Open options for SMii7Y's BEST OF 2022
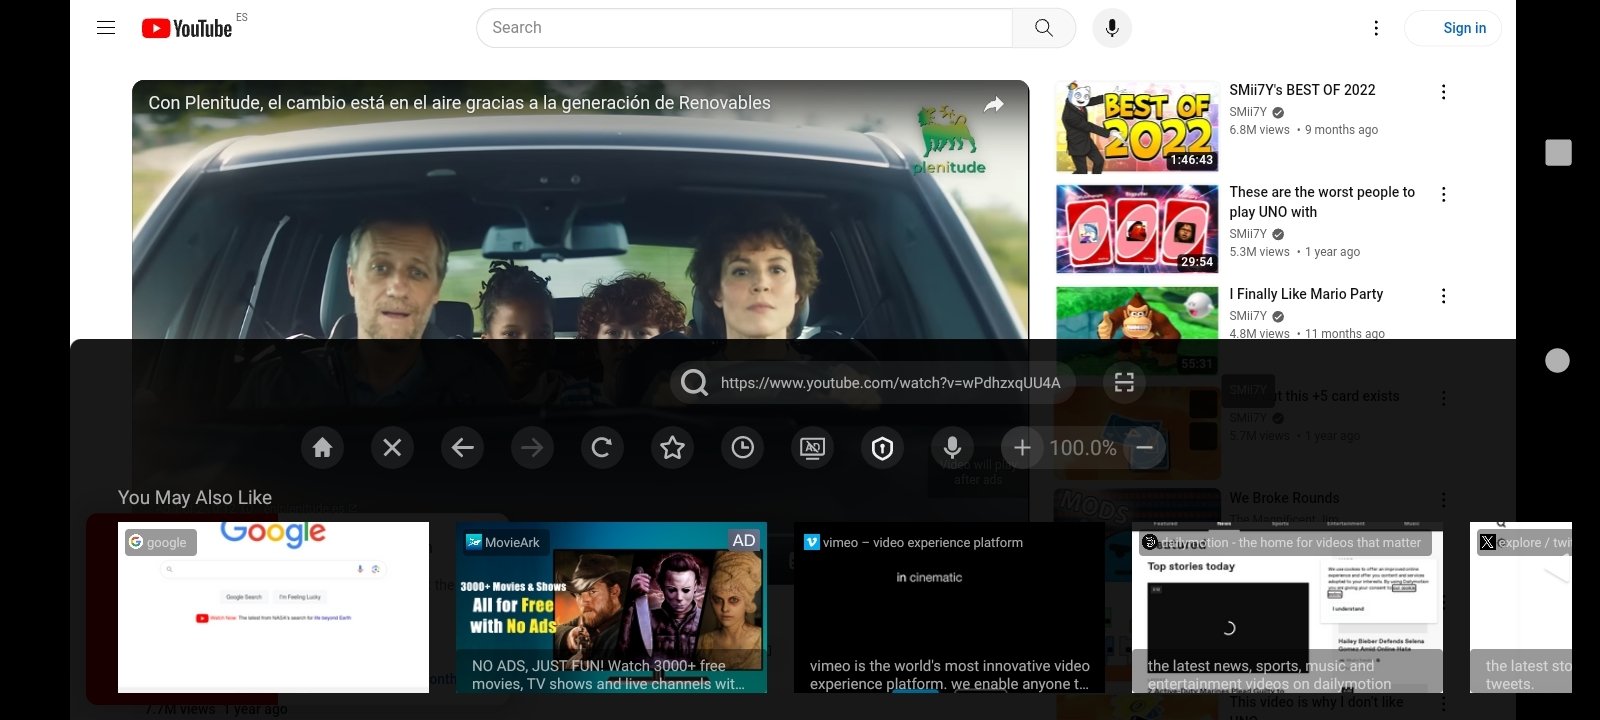This screenshot has height=720, width=1600. click(1443, 92)
